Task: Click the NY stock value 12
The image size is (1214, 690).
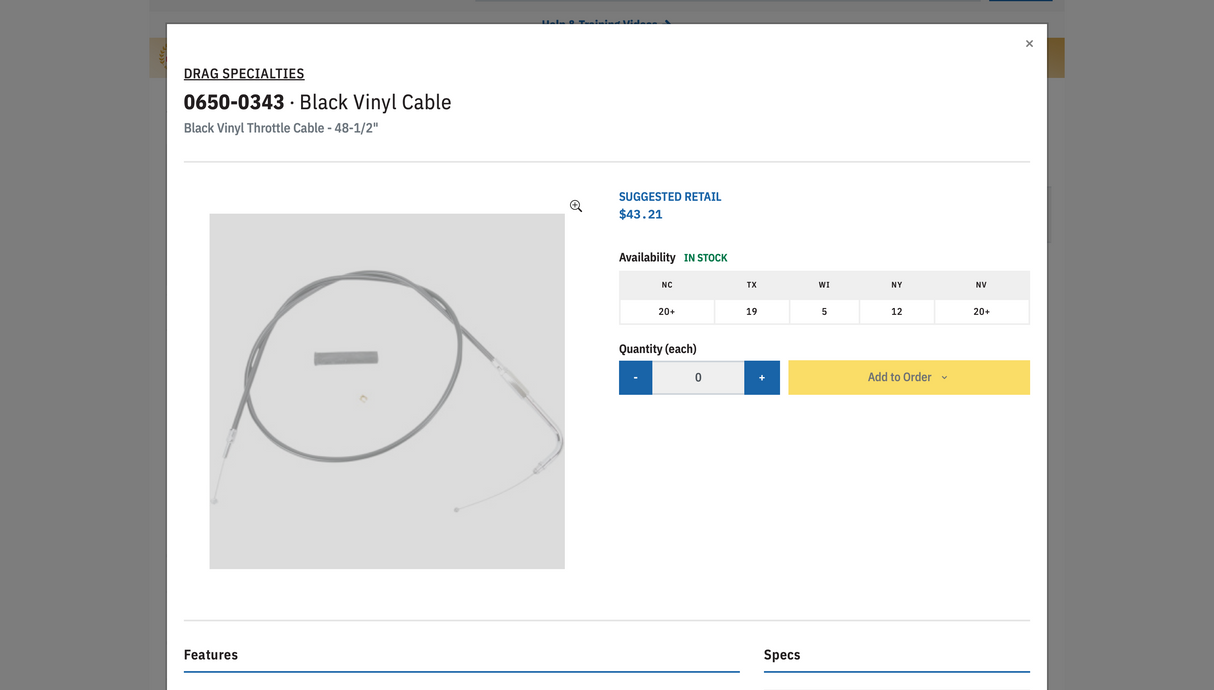Action: click(x=897, y=312)
